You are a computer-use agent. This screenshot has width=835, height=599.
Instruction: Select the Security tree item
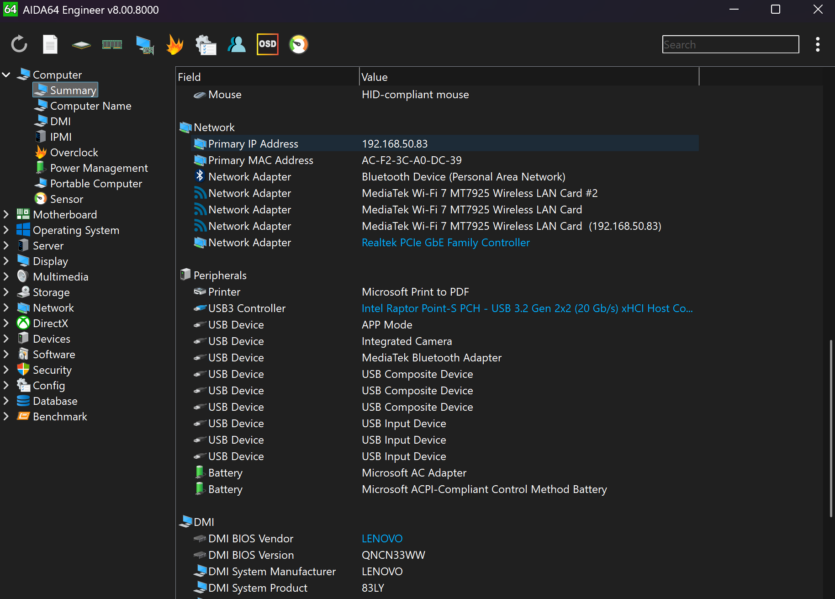point(45,370)
